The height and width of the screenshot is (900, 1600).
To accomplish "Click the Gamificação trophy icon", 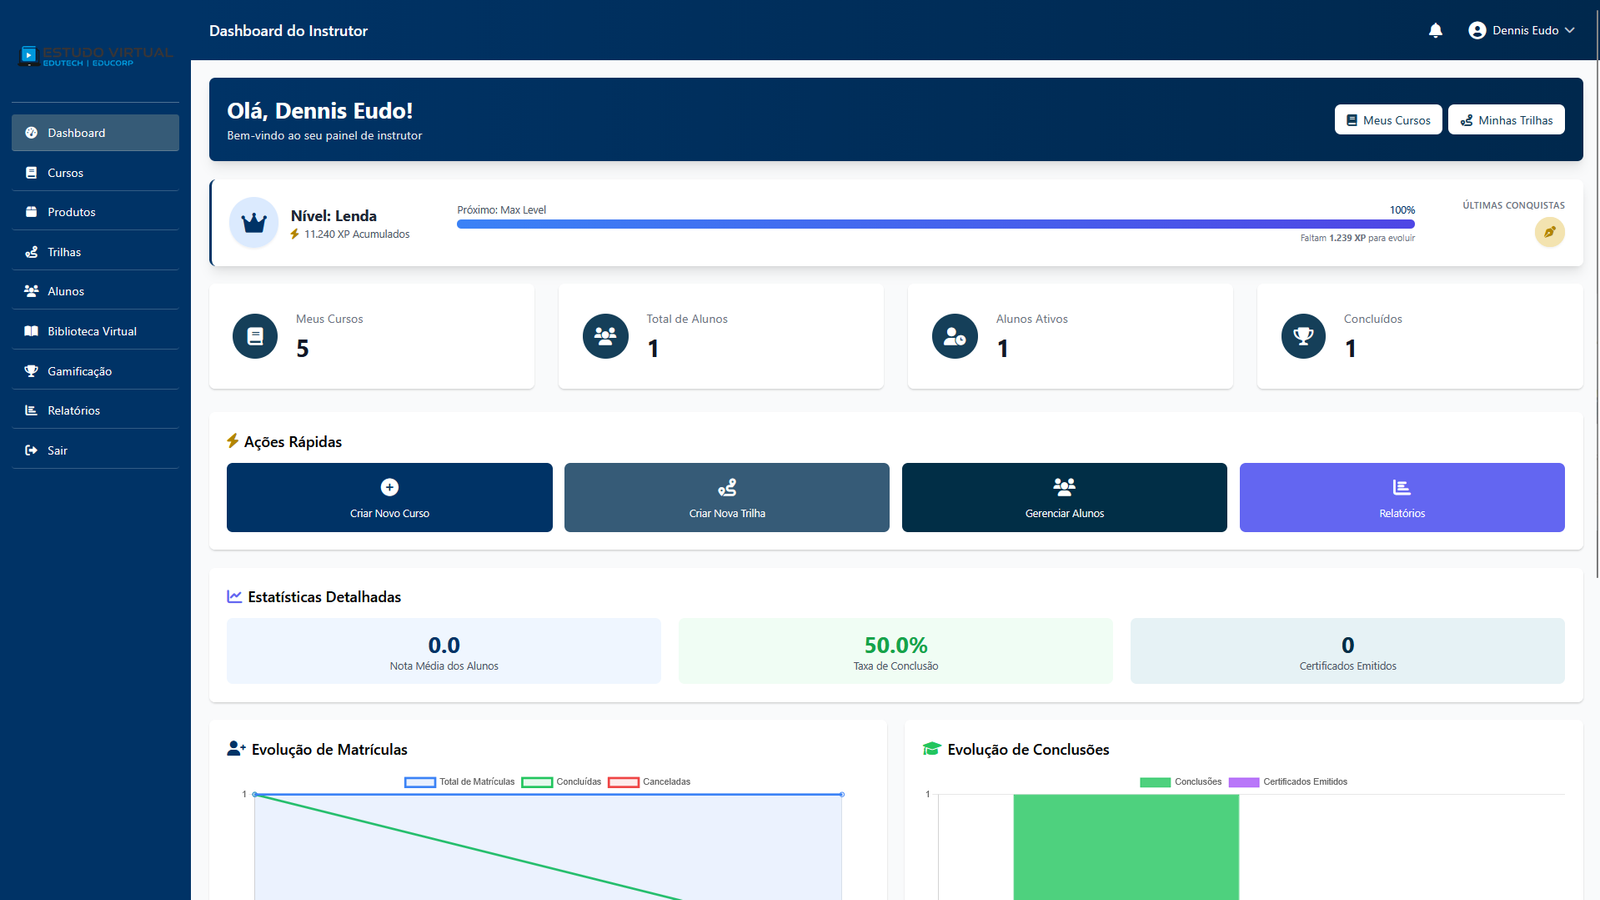I will point(31,370).
